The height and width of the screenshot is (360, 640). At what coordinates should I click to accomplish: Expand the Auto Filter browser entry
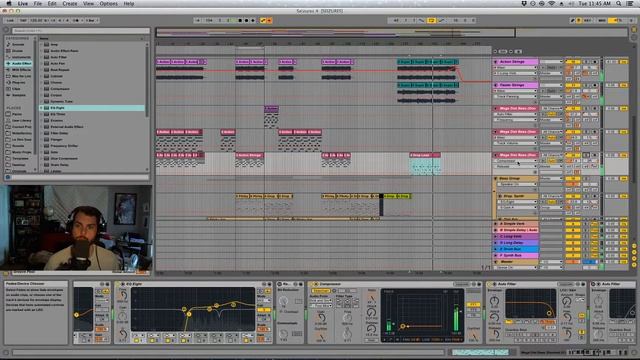(x=41, y=57)
